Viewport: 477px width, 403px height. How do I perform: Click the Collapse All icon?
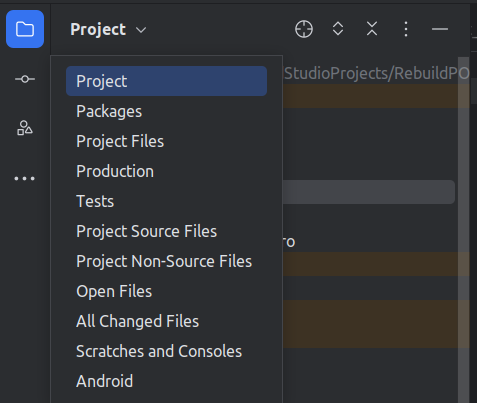pos(372,29)
